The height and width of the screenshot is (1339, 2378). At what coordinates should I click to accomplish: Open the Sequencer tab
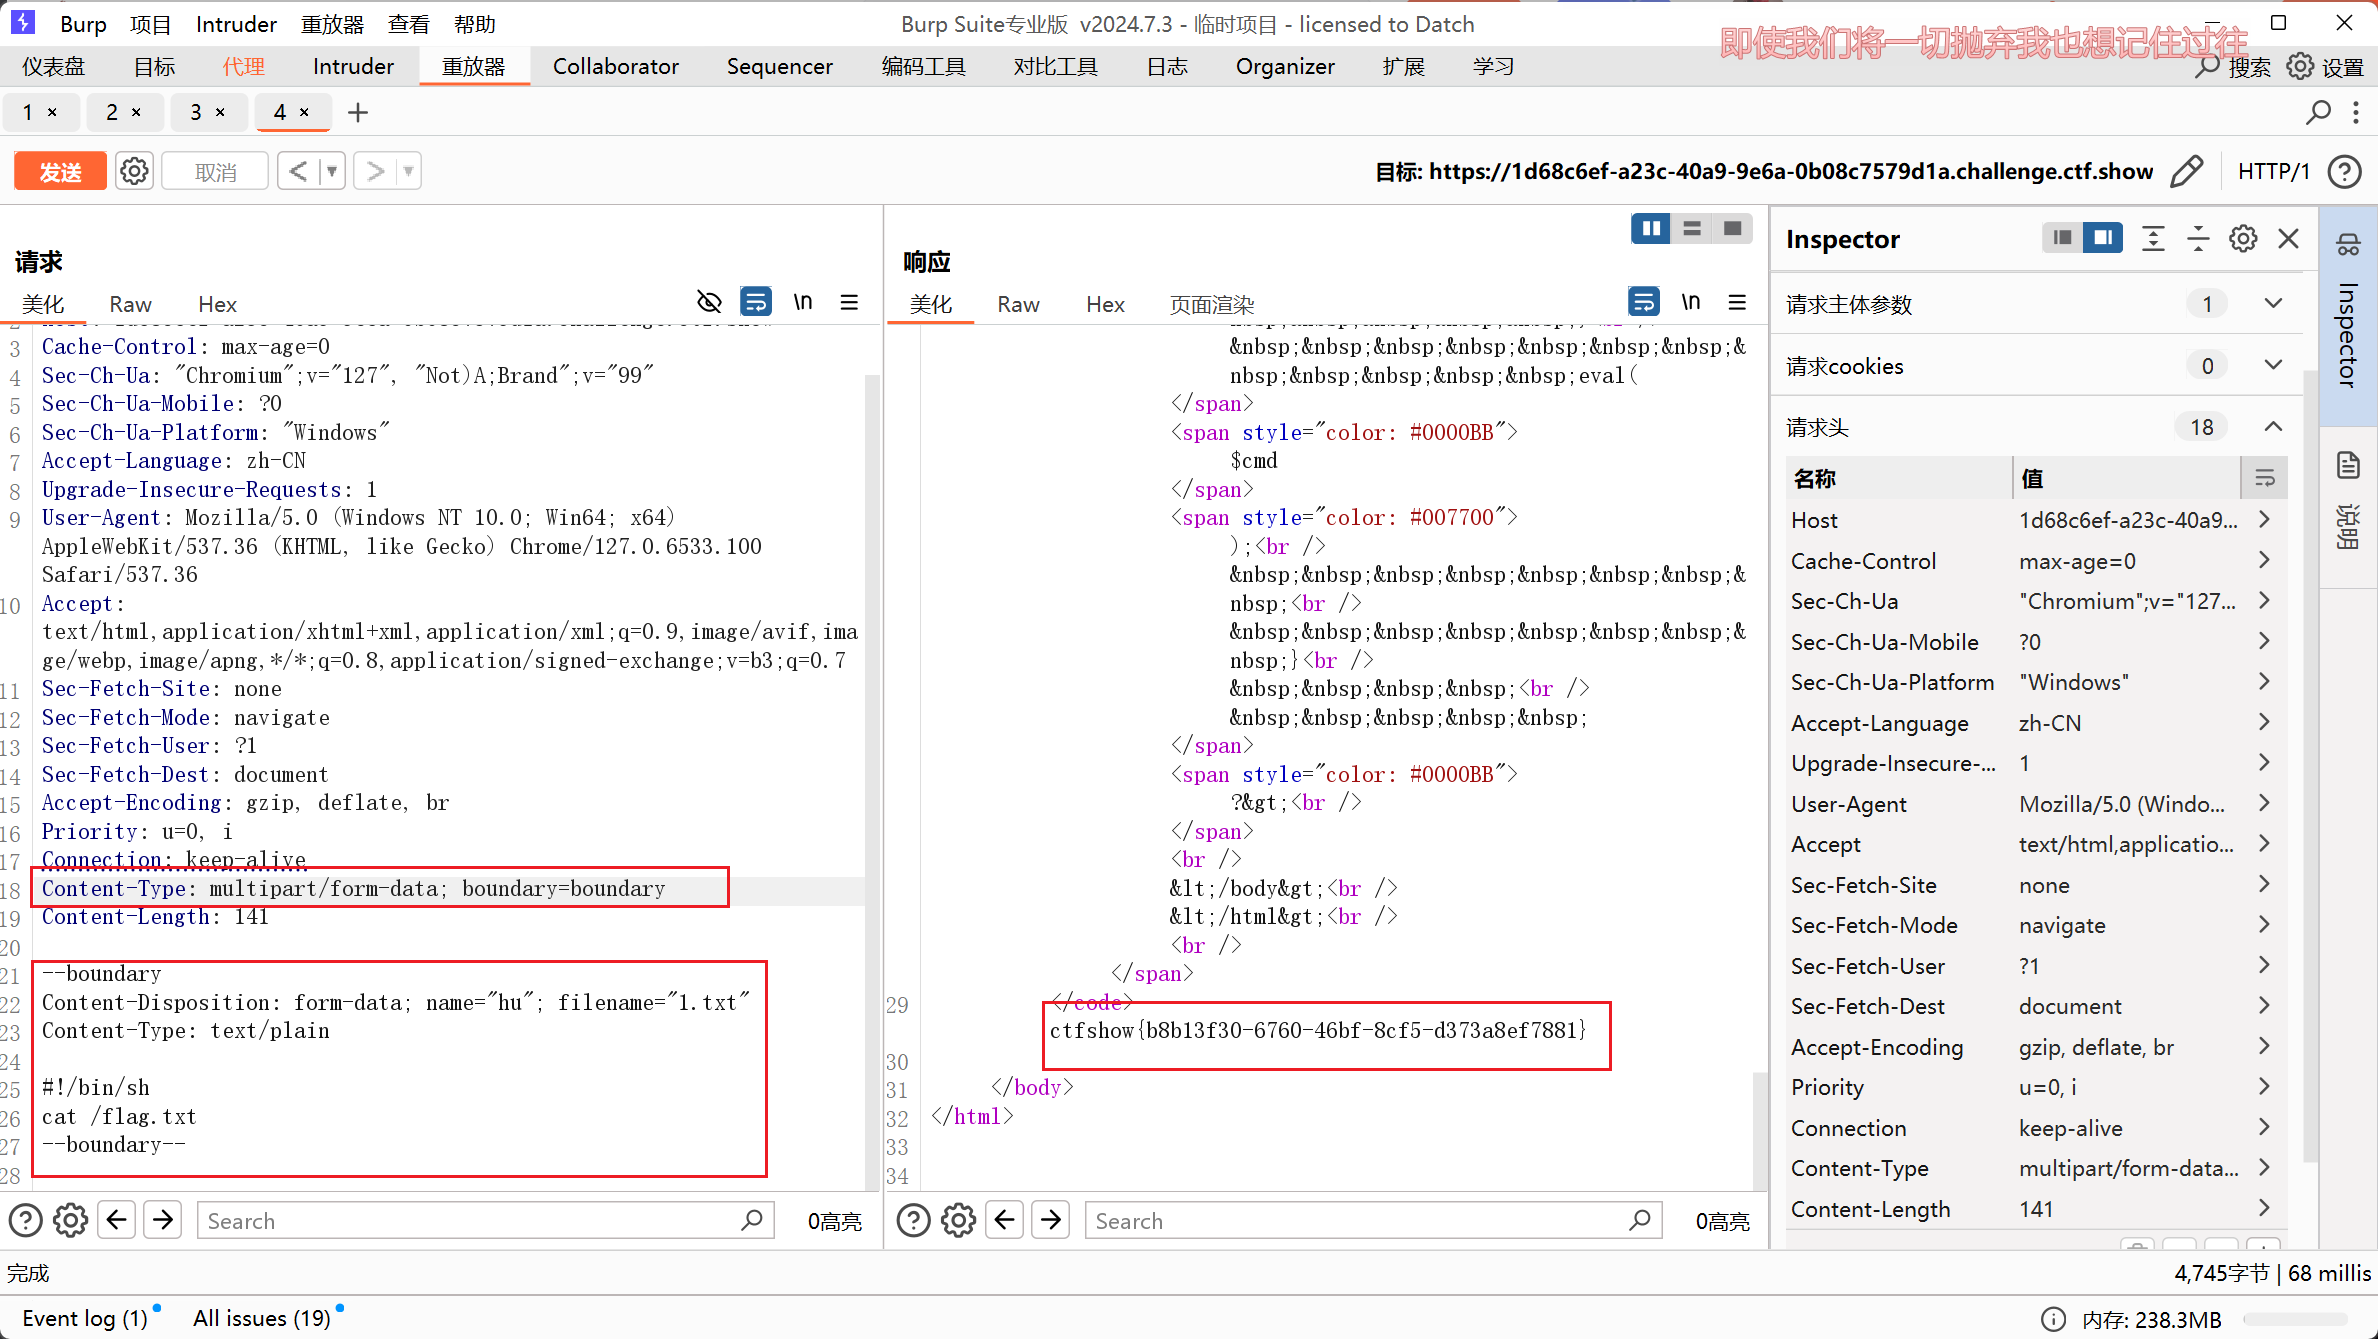point(779,67)
